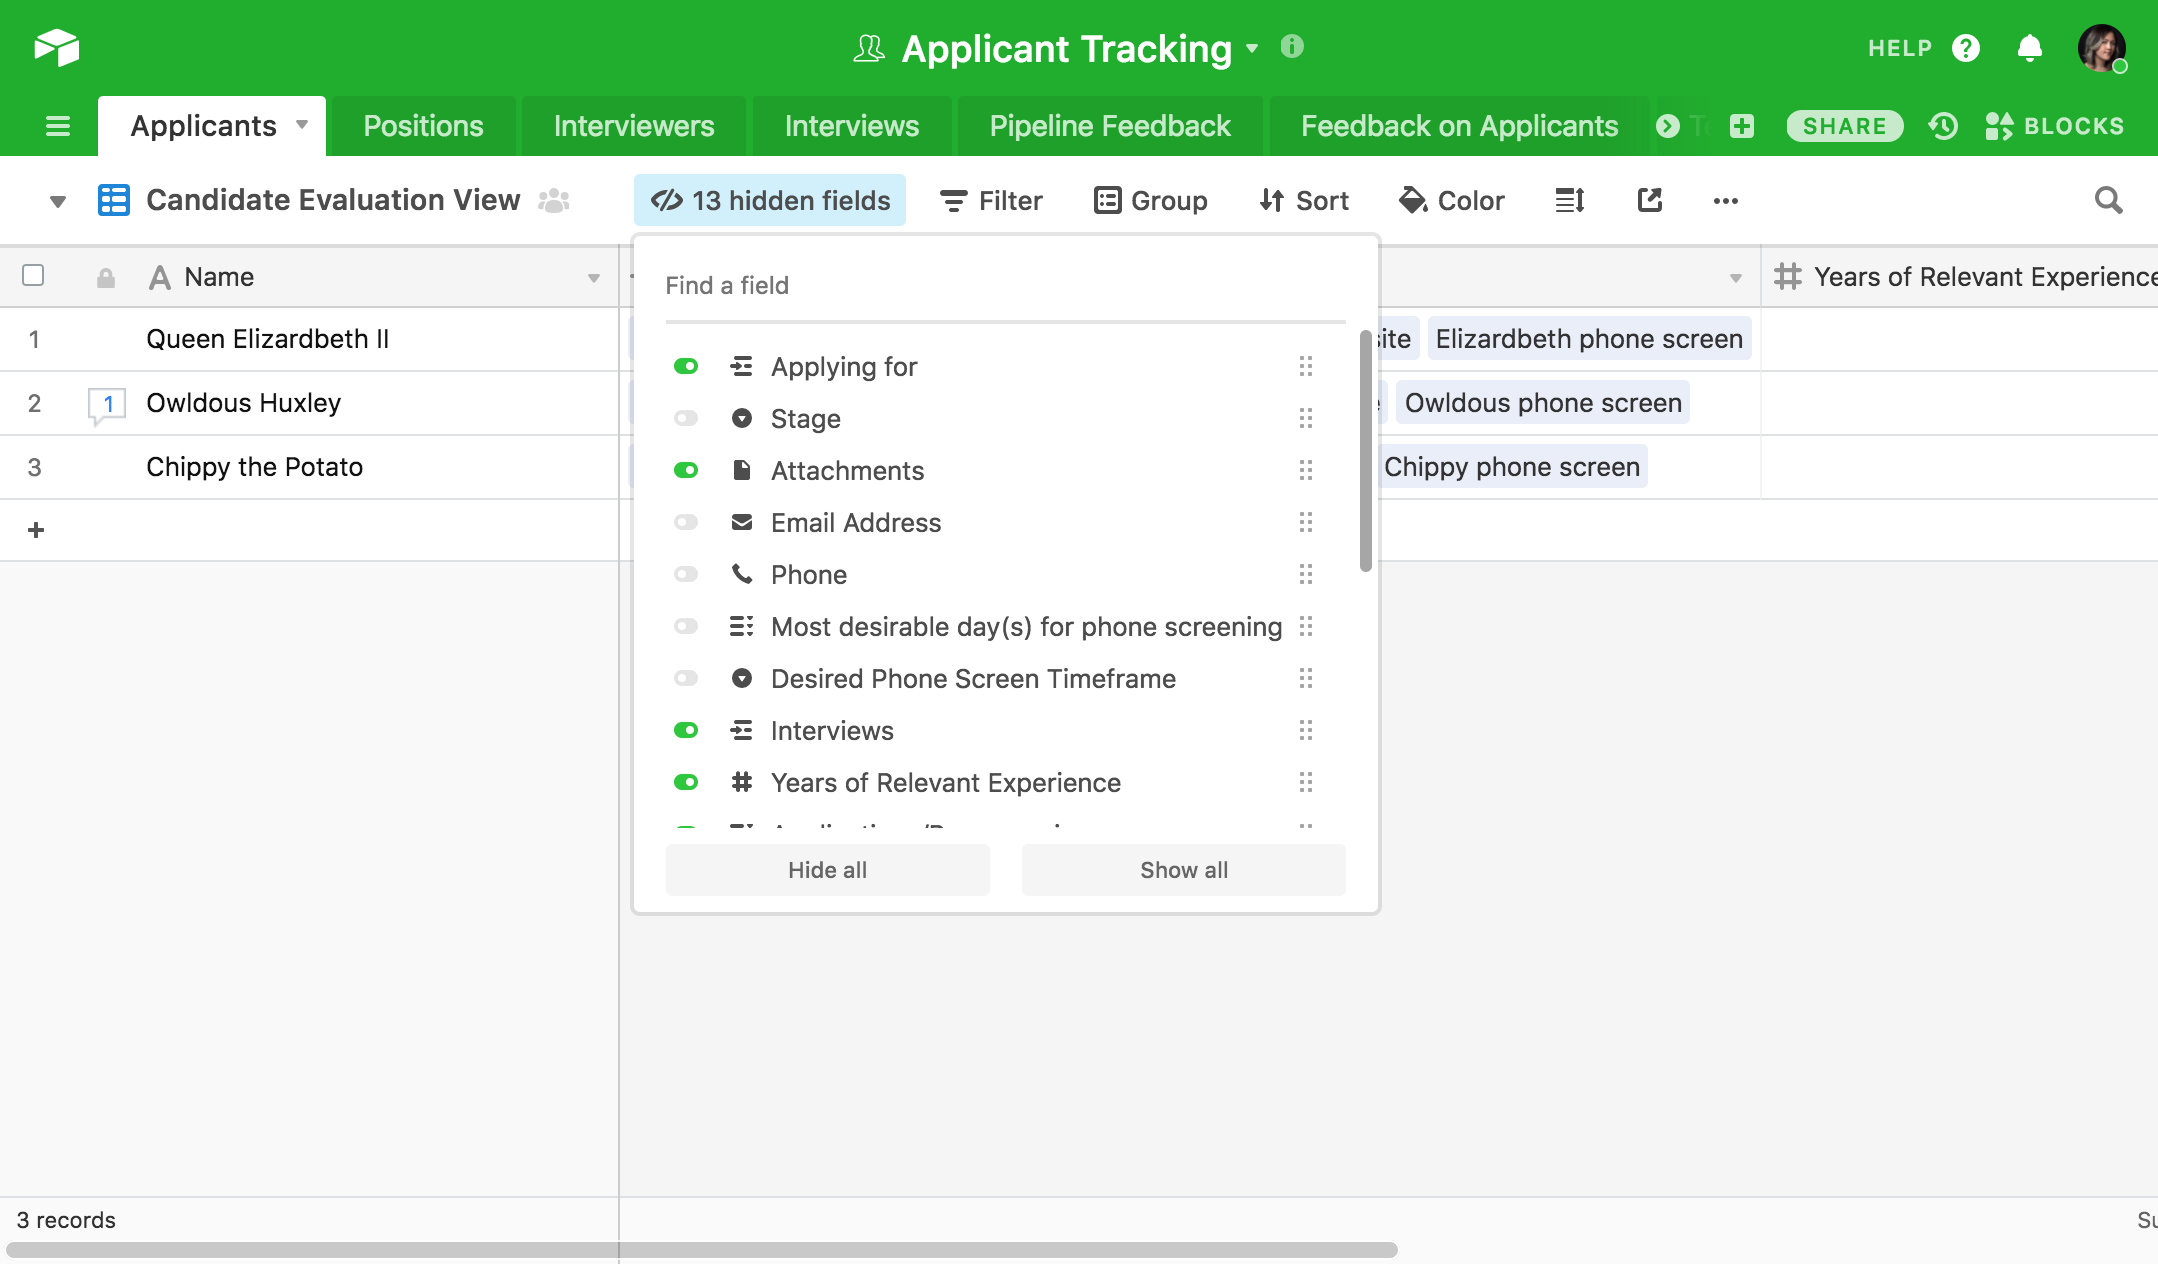Image resolution: width=2158 pixels, height=1264 pixels.
Task: Toggle Applying for field visibility
Action: coord(686,366)
